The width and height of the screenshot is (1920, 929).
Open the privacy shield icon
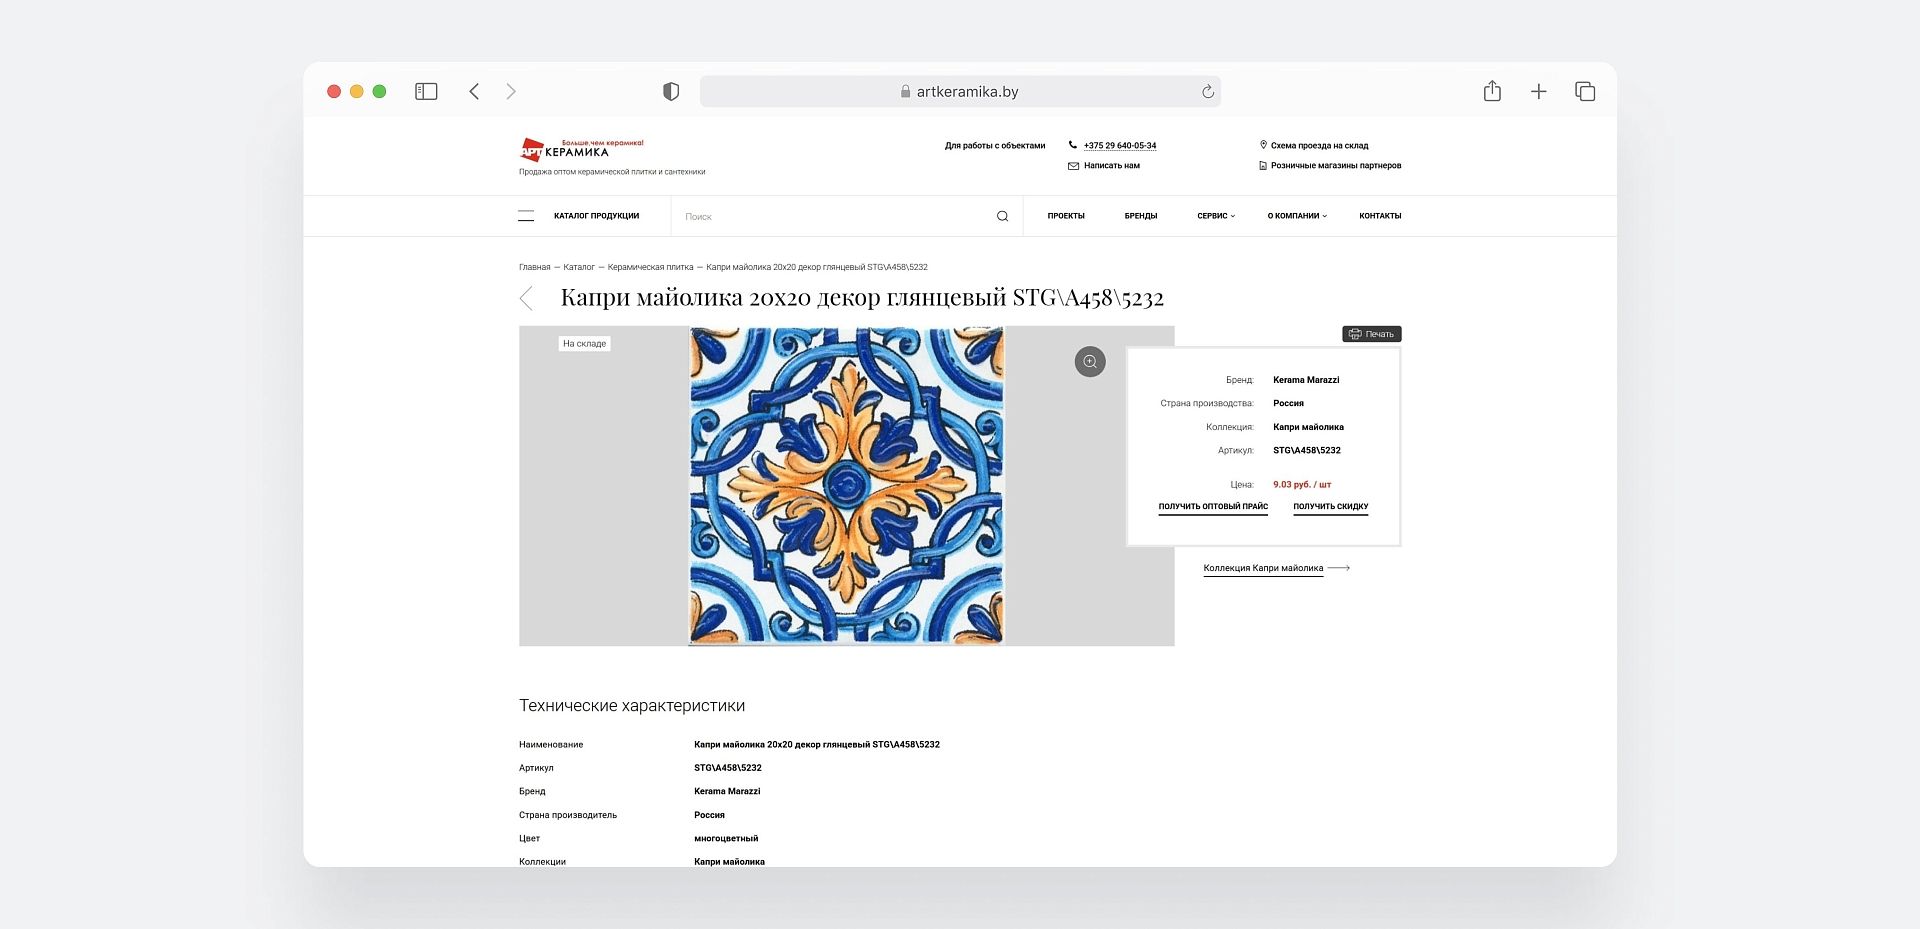tap(671, 91)
